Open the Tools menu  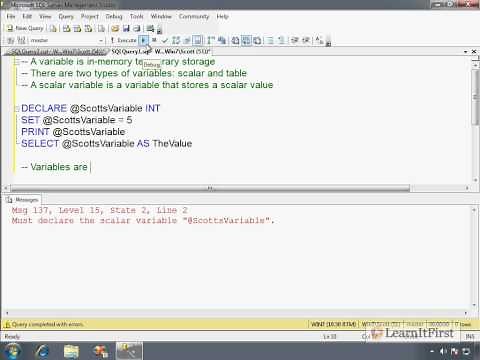pos(136,16)
